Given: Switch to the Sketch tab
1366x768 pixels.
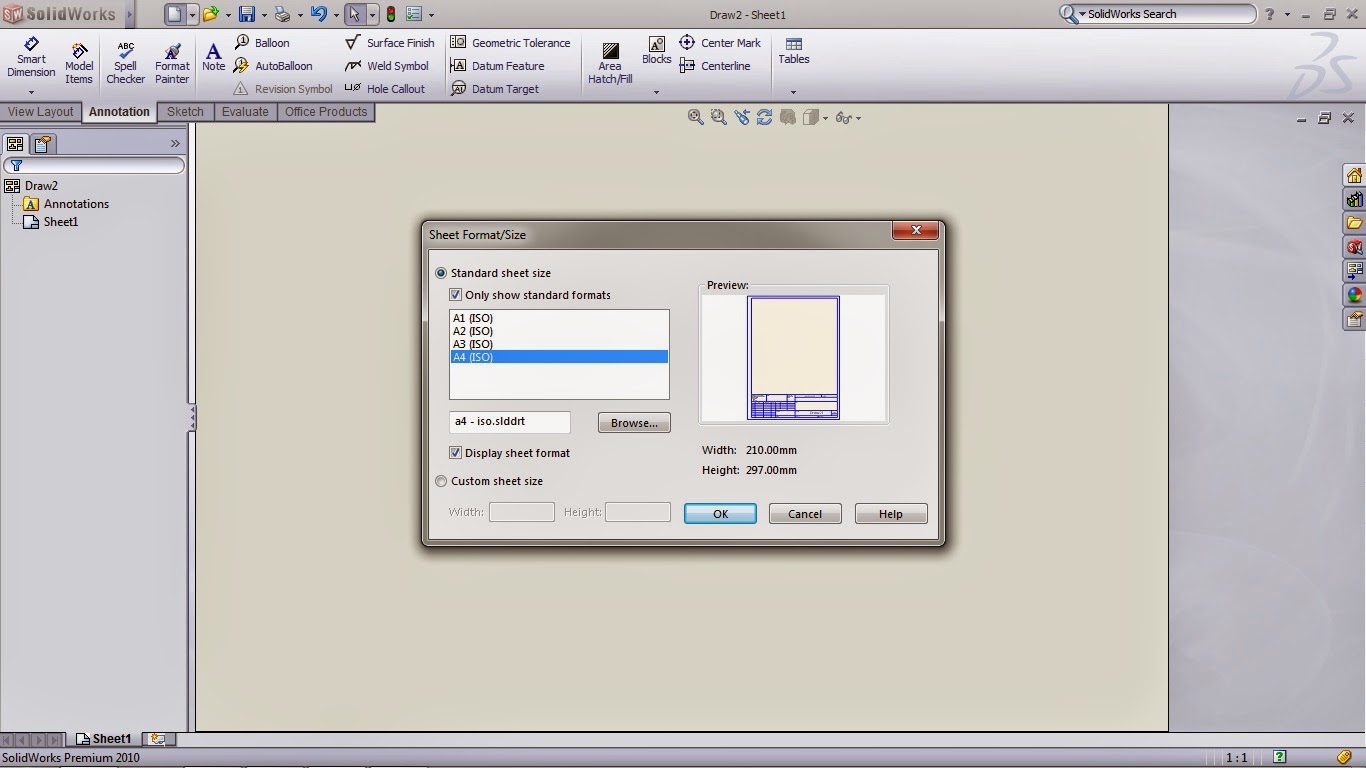Looking at the screenshot, I should pyautogui.click(x=185, y=112).
